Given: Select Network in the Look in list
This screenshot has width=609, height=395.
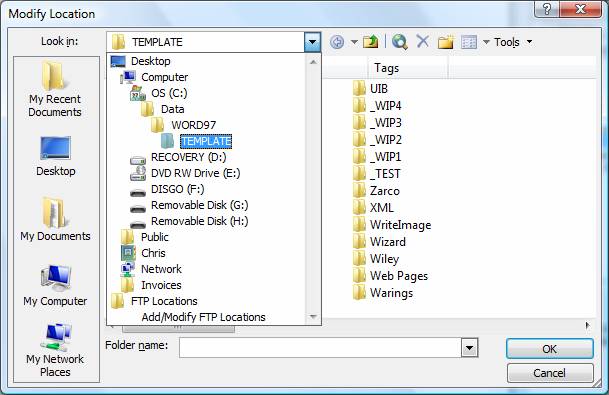Looking at the screenshot, I should (151, 269).
